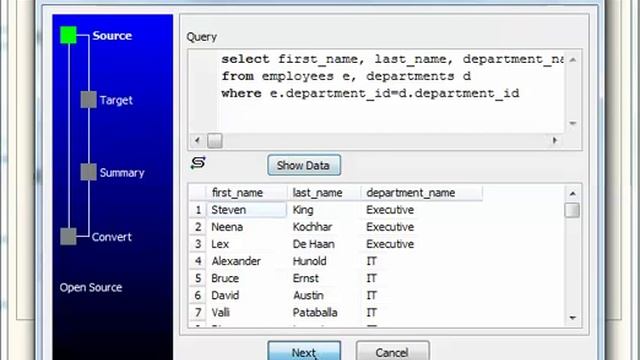Click the data grid scroll down arrow
Screen dimensions: 640x360
[572, 317]
